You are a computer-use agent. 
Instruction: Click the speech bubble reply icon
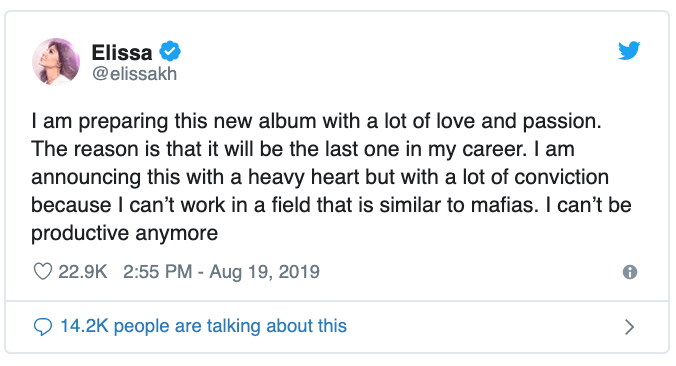(x=43, y=327)
